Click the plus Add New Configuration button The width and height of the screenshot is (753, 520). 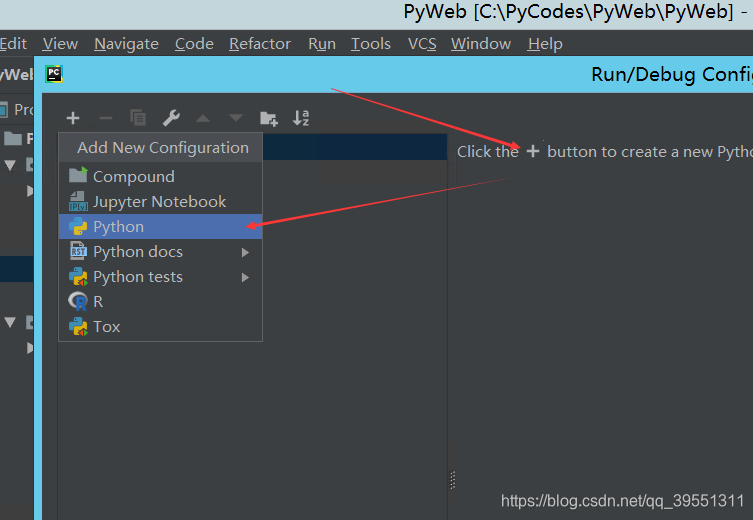pyautogui.click(x=73, y=118)
